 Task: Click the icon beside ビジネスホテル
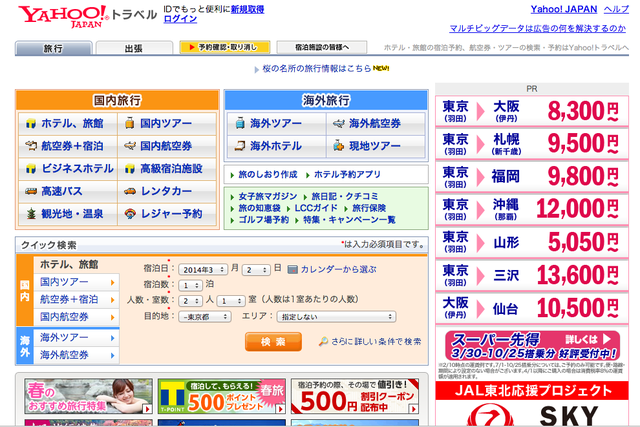[31, 169]
